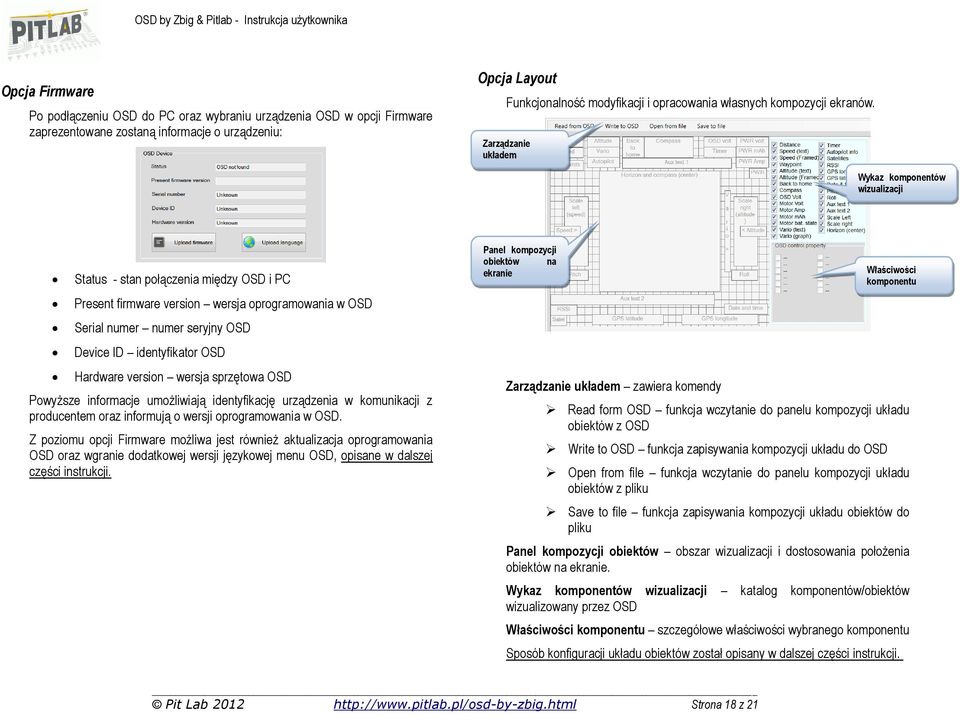
Task: Open the pitlab.pl osd-by-zbig footer link
Action: [x=455, y=704]
